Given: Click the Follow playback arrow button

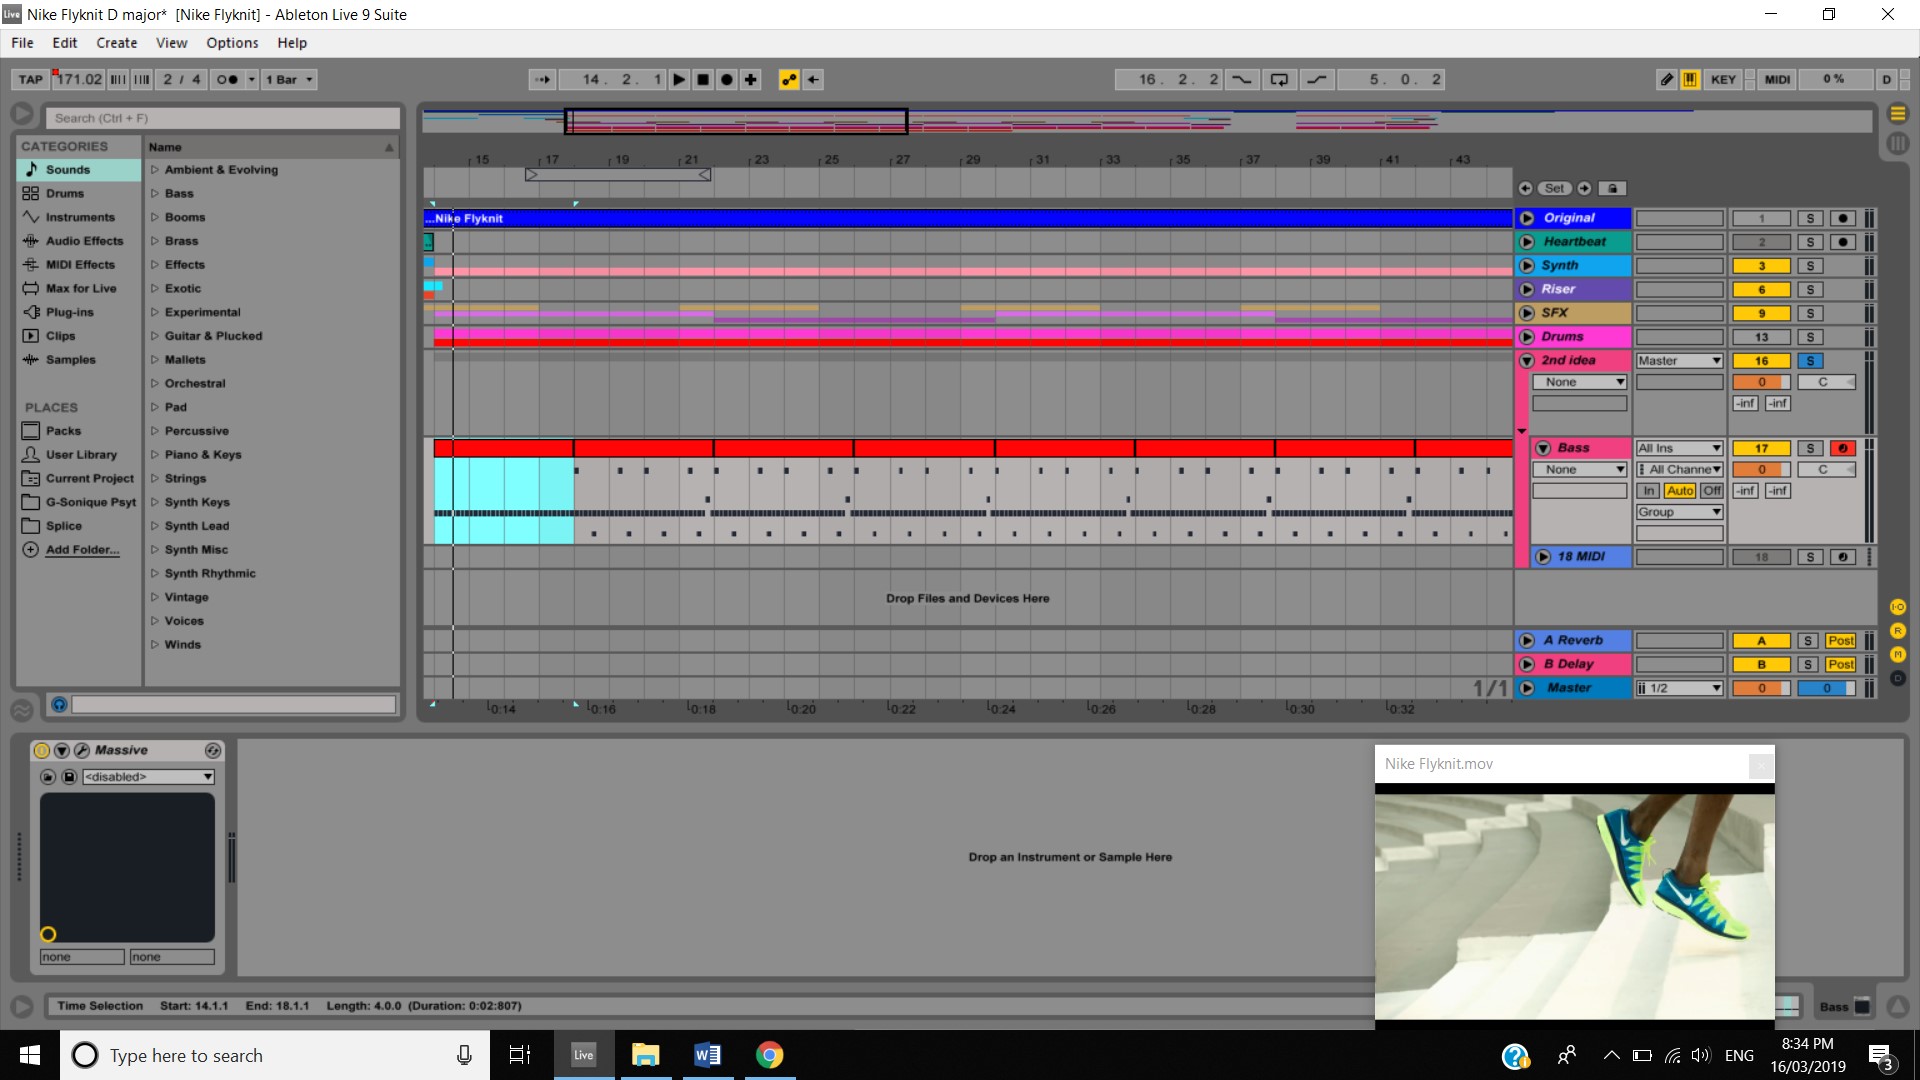Looking at the screenshot, I should tap(542, 79).
